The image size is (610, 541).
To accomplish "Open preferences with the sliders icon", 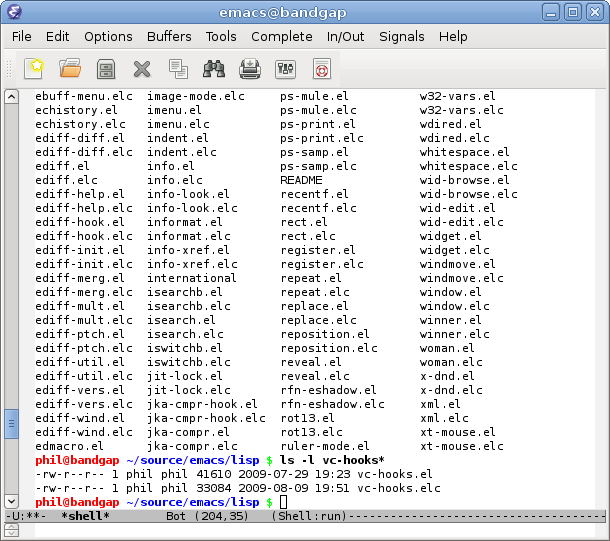I will [x=286, y=69].
